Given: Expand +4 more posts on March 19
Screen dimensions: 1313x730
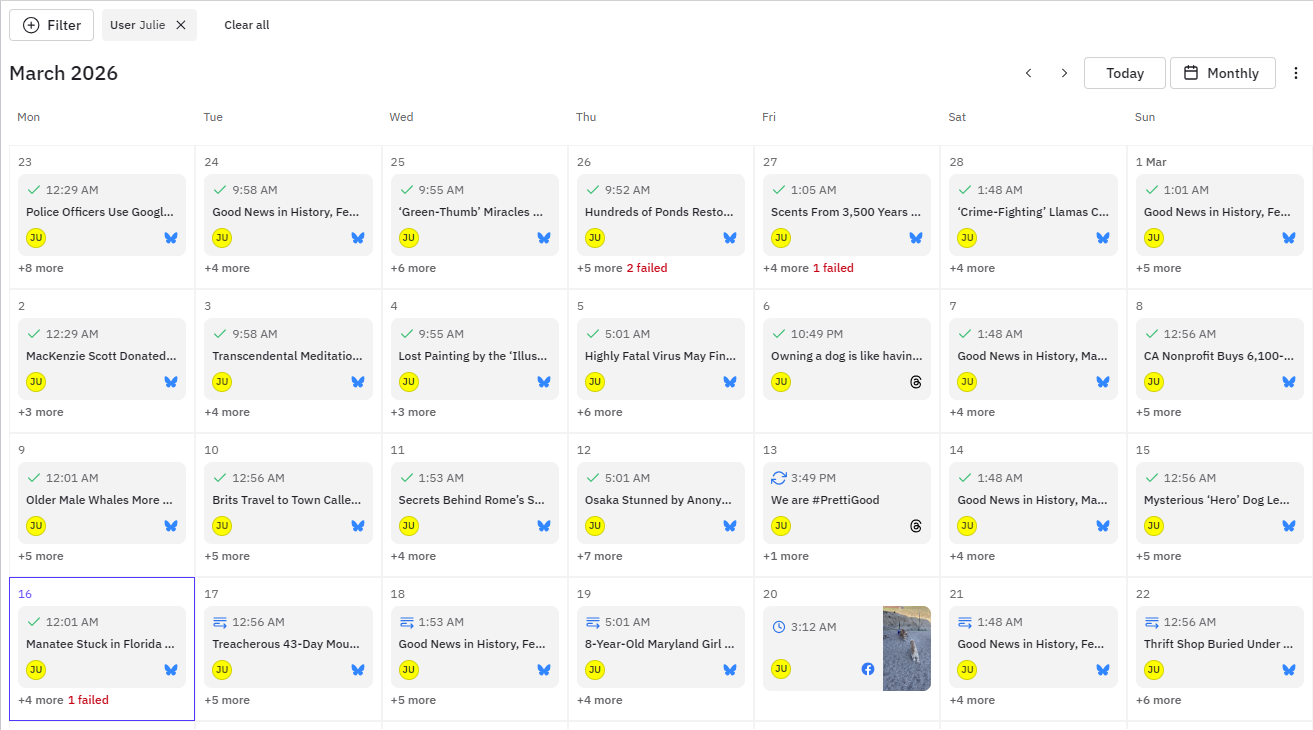Looking at the screenshot, I should [599, 700].
